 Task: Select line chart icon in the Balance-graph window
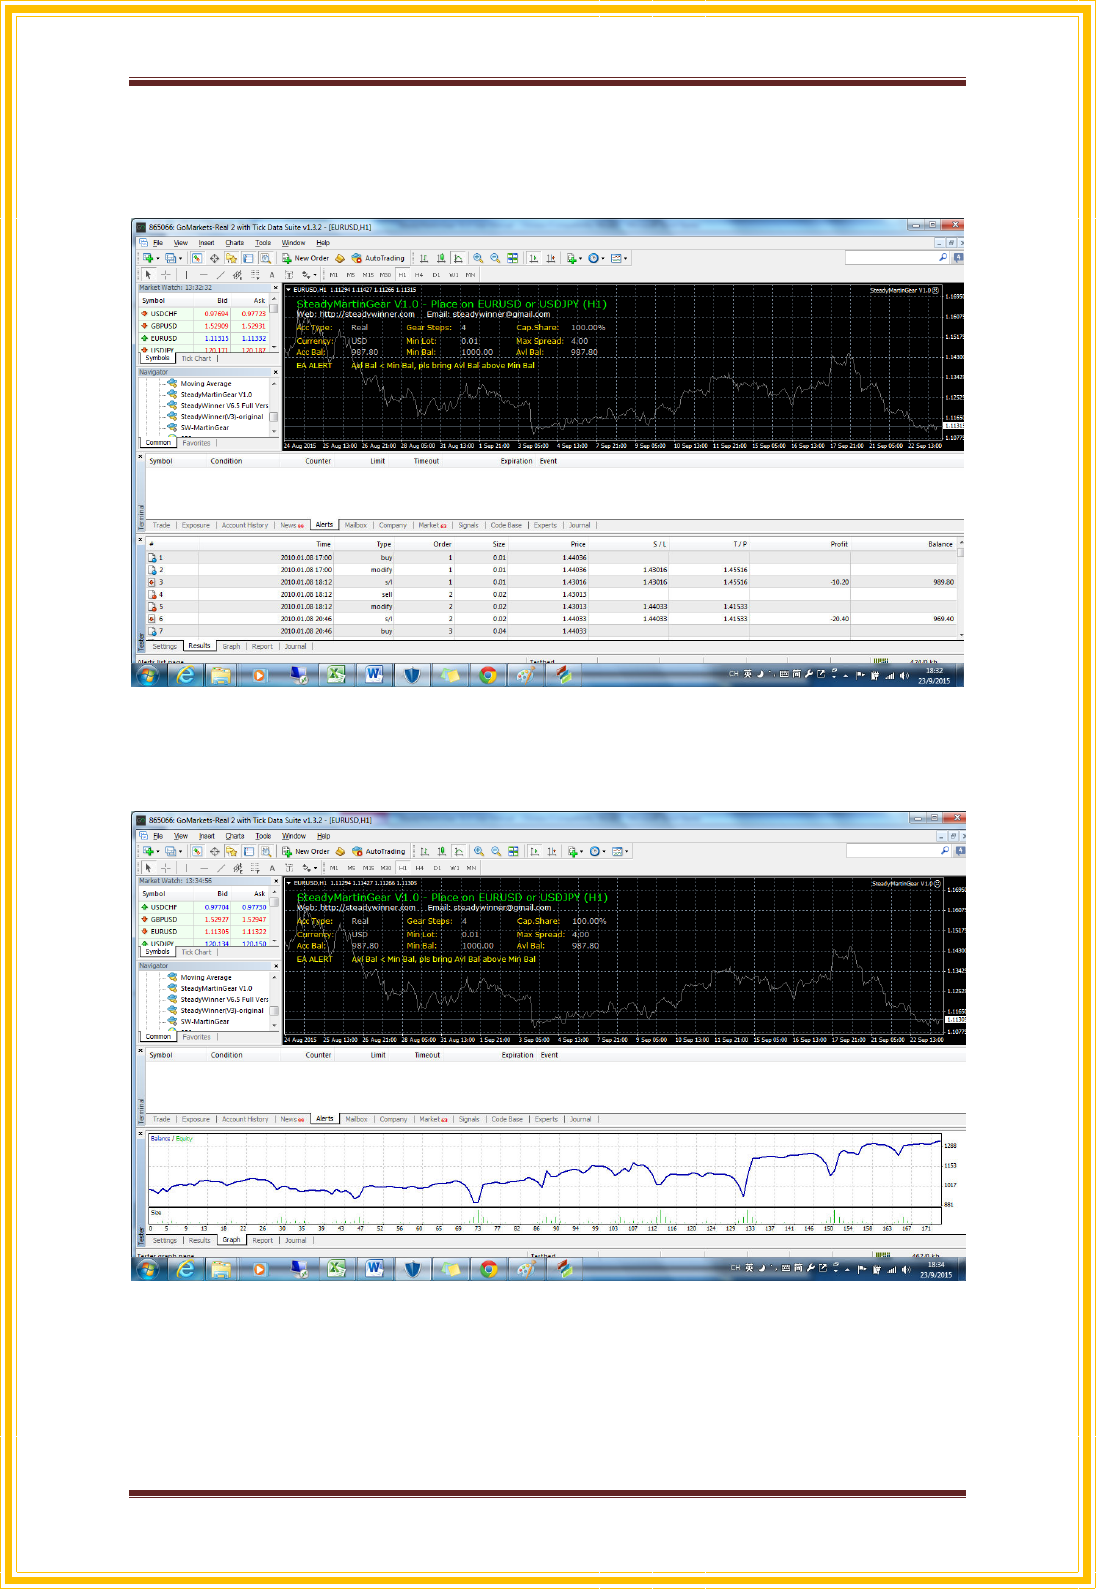pos(459,852)
